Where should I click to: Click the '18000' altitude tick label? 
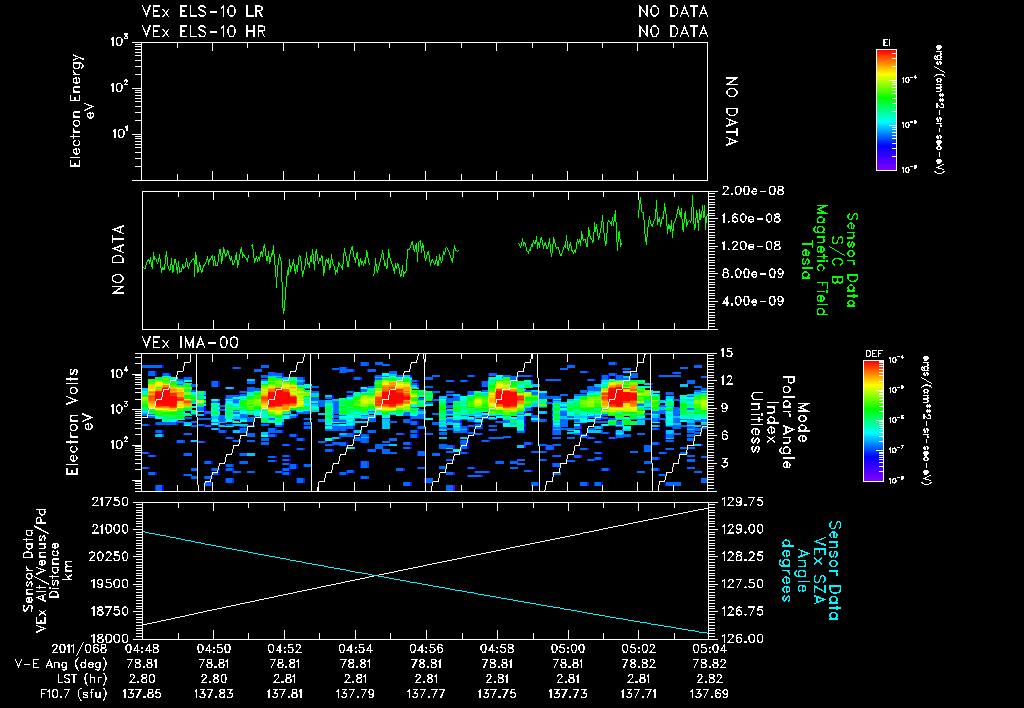(110, 639)
